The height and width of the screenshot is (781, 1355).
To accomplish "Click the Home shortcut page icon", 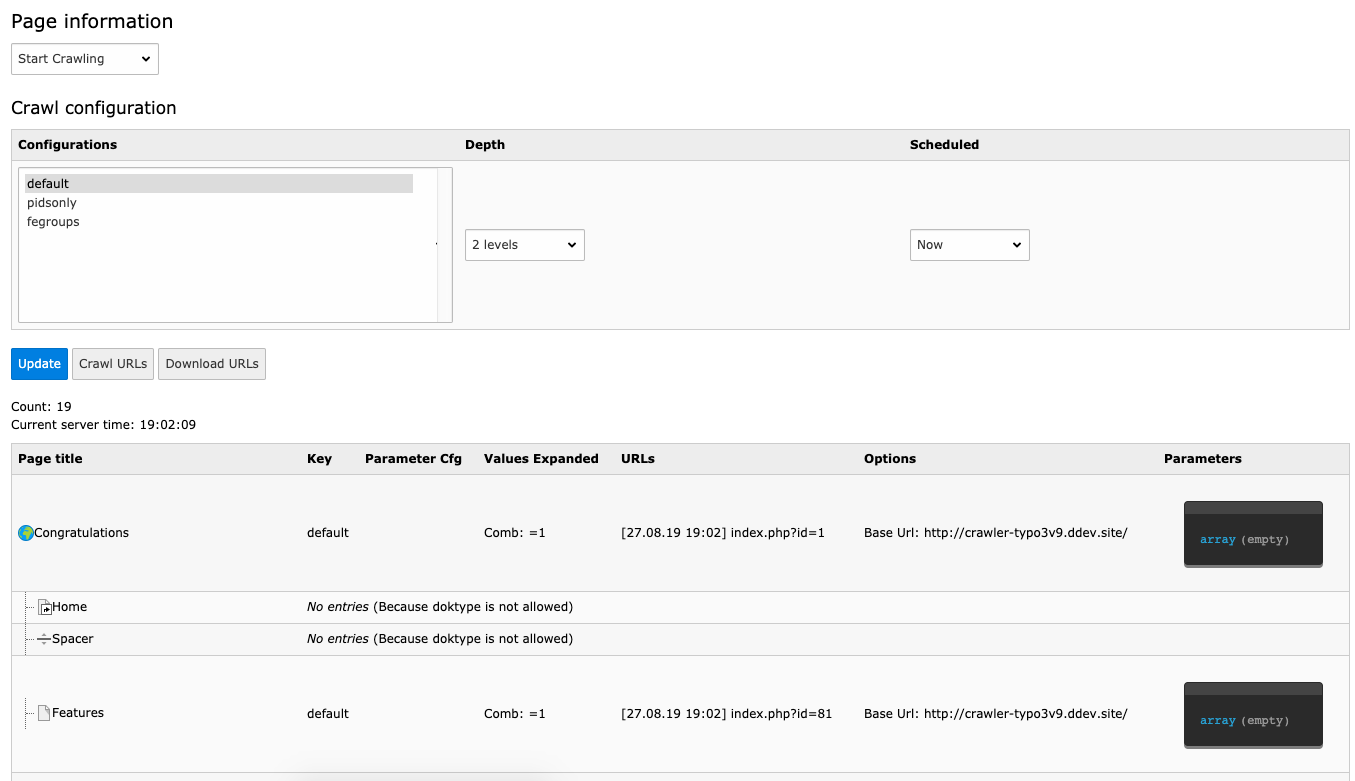I will point(44,607).
